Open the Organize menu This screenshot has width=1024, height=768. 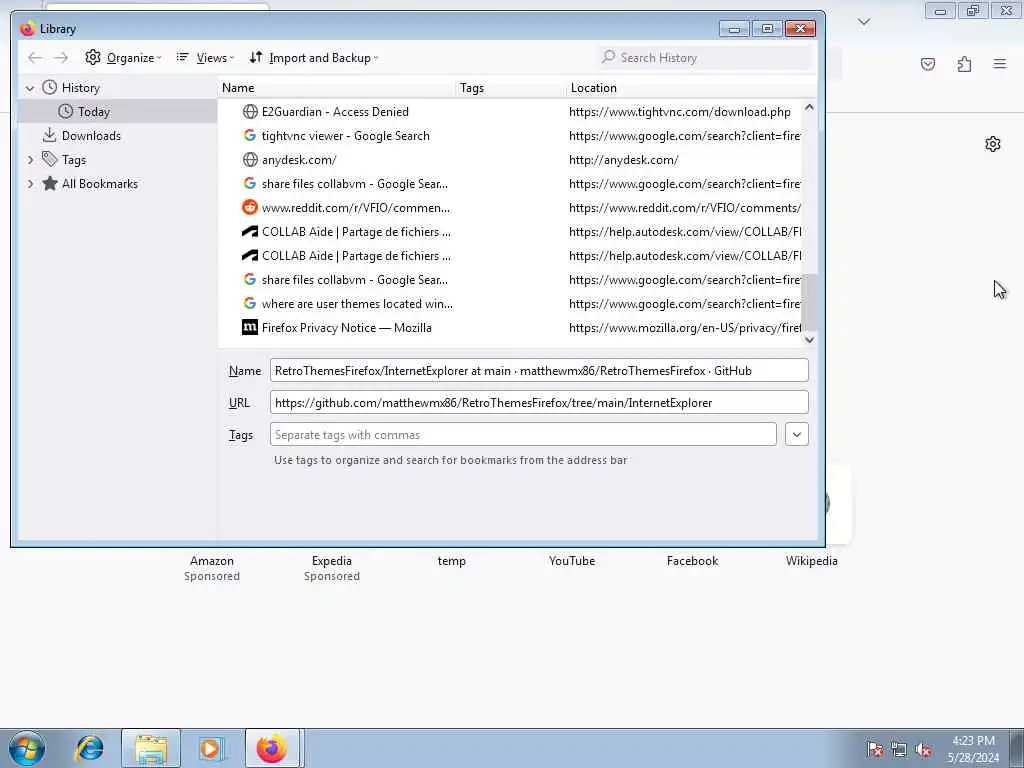[123, 58]
